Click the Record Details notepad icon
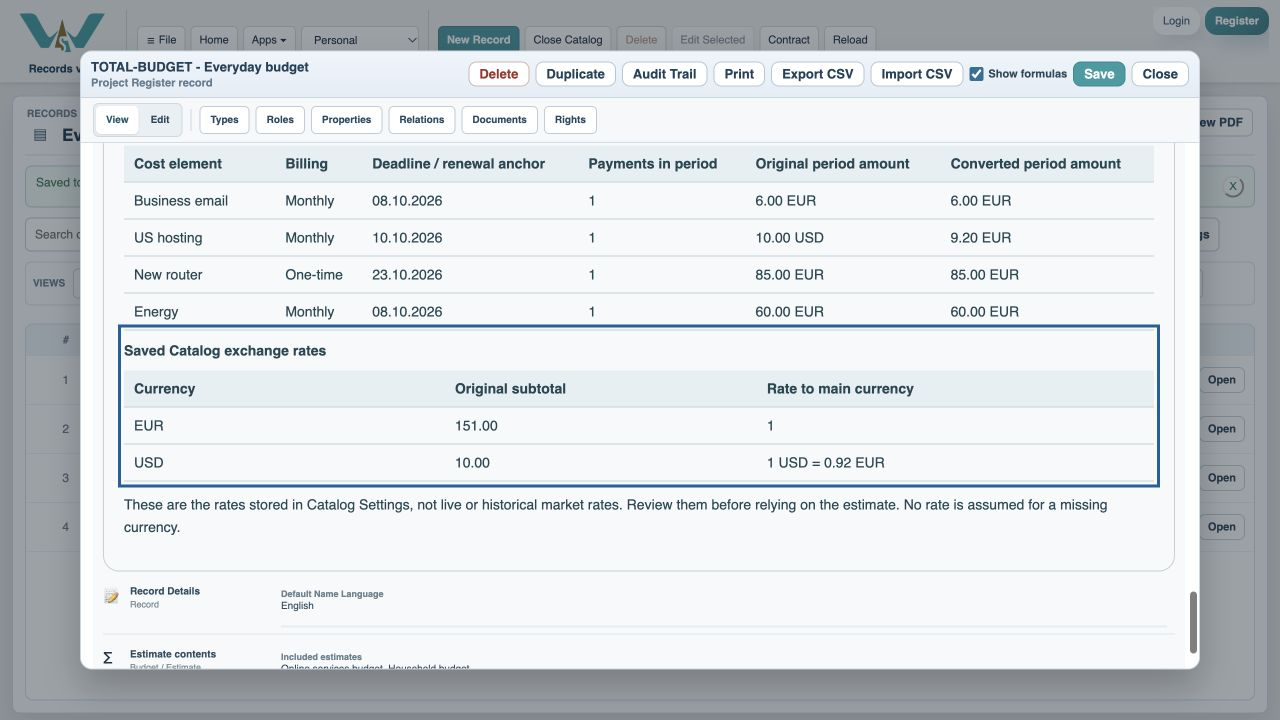This screenshot has height=720, width=1280. 112,597
